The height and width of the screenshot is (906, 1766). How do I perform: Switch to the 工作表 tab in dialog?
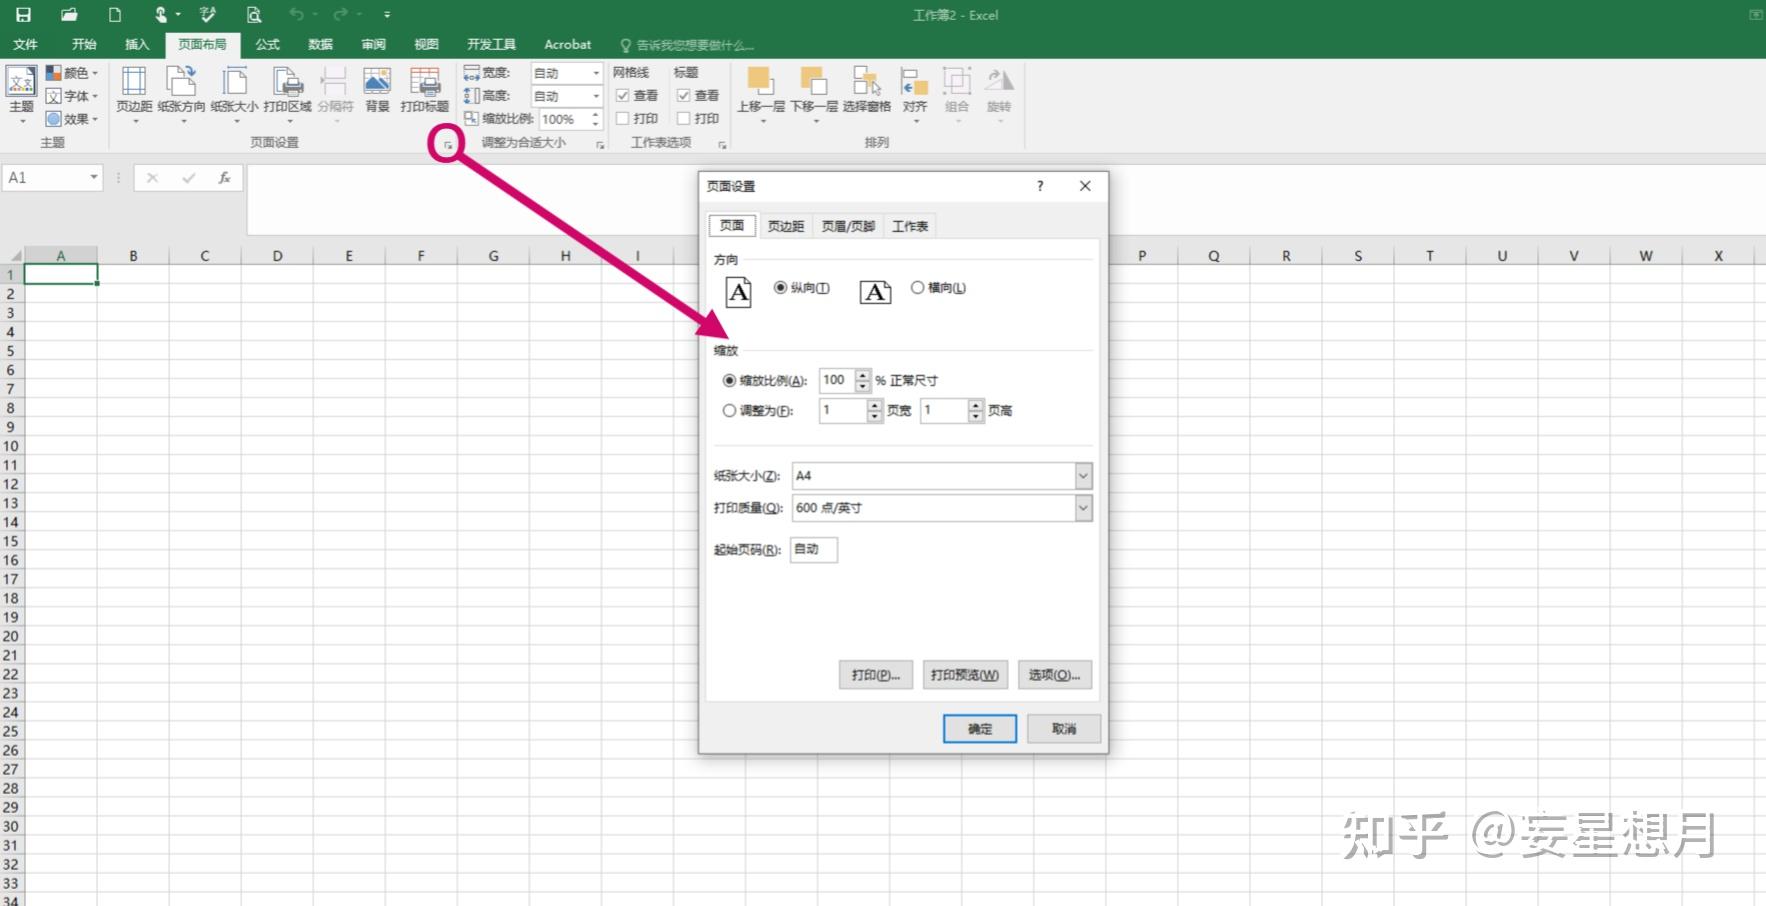(x=910, y=226)
